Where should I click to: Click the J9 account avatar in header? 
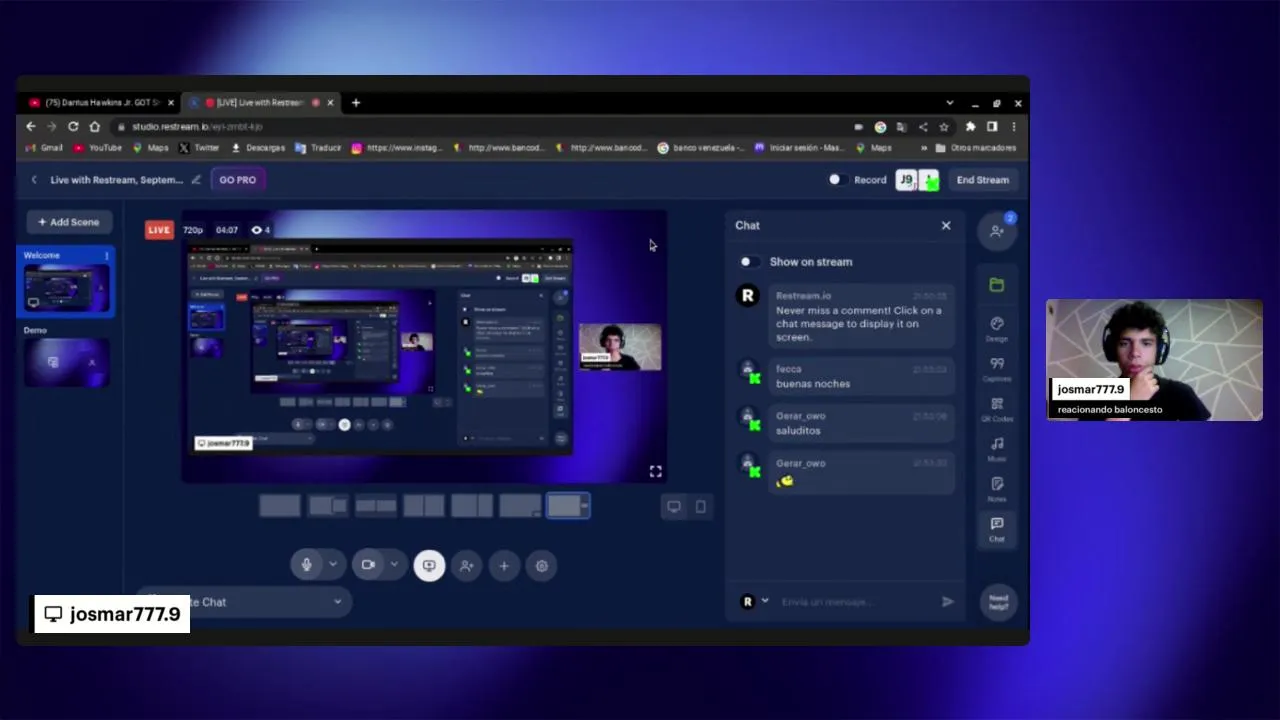906,180
